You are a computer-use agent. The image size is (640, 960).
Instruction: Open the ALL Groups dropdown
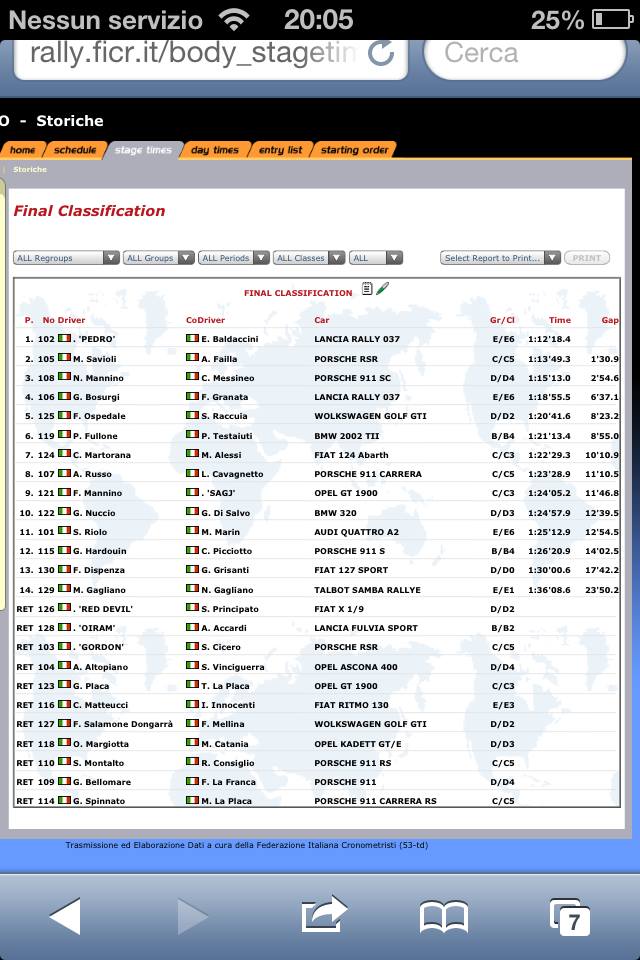(159, 258)
